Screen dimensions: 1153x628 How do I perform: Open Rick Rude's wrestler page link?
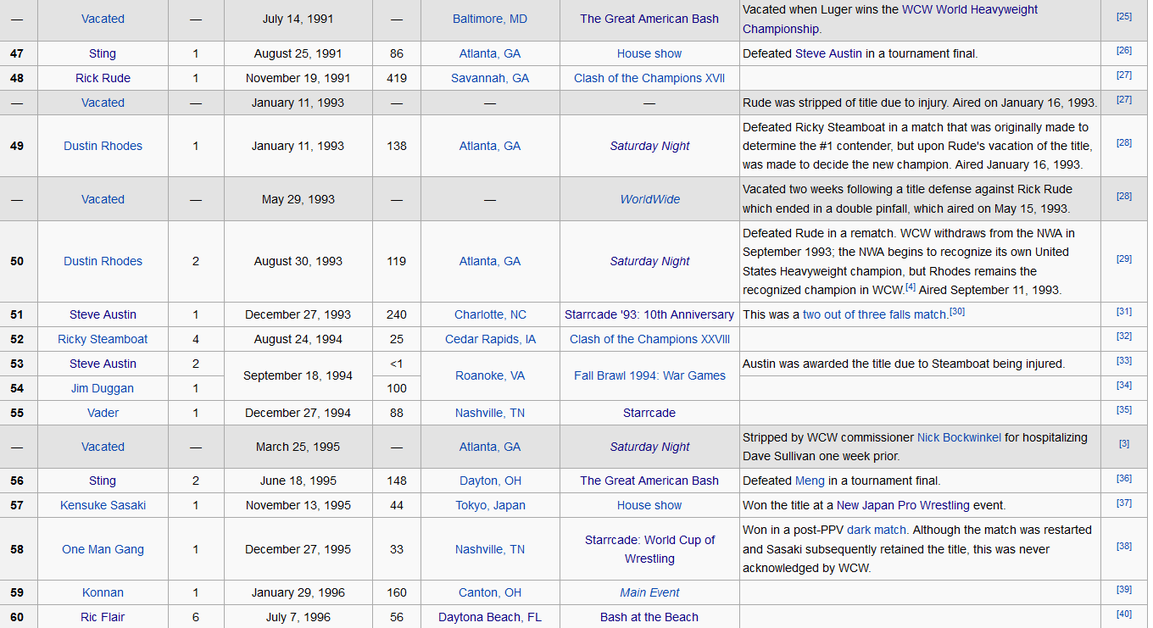(102, 78)
